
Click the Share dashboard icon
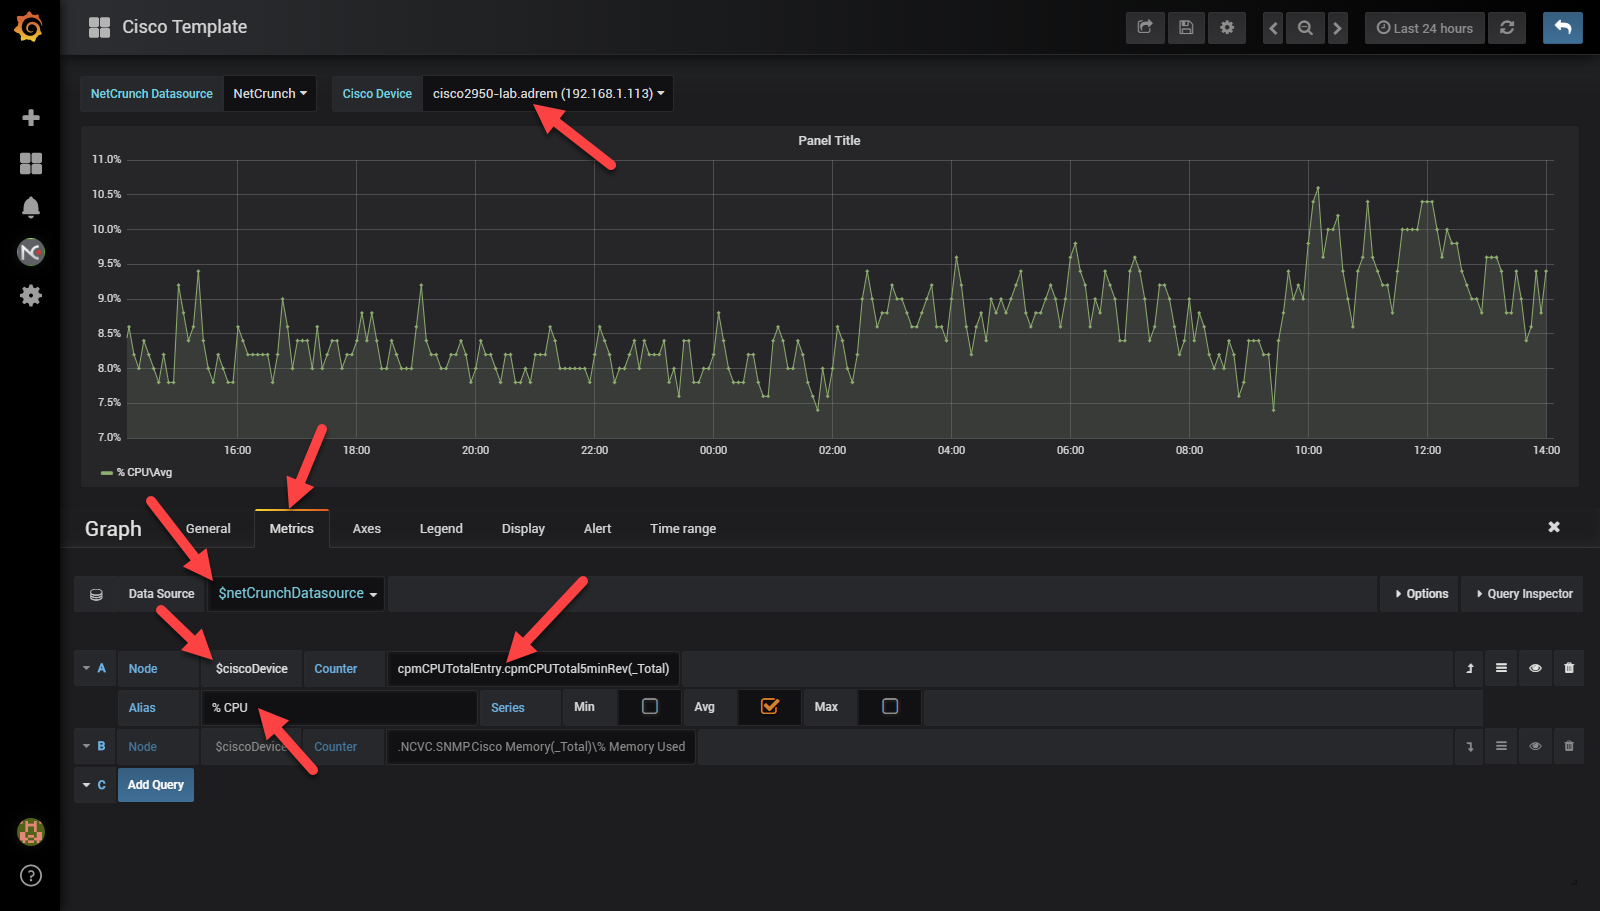pyautogui.click(x=1145, y=28)
